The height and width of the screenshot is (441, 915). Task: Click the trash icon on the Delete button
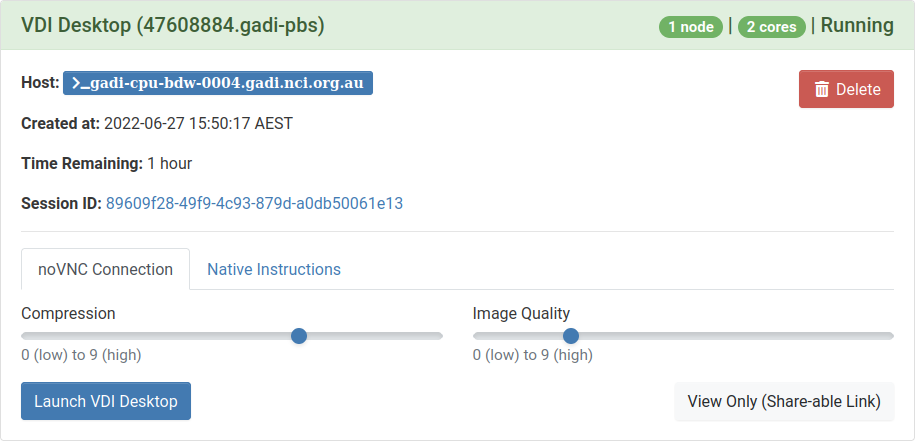click(x=822, y=89)
